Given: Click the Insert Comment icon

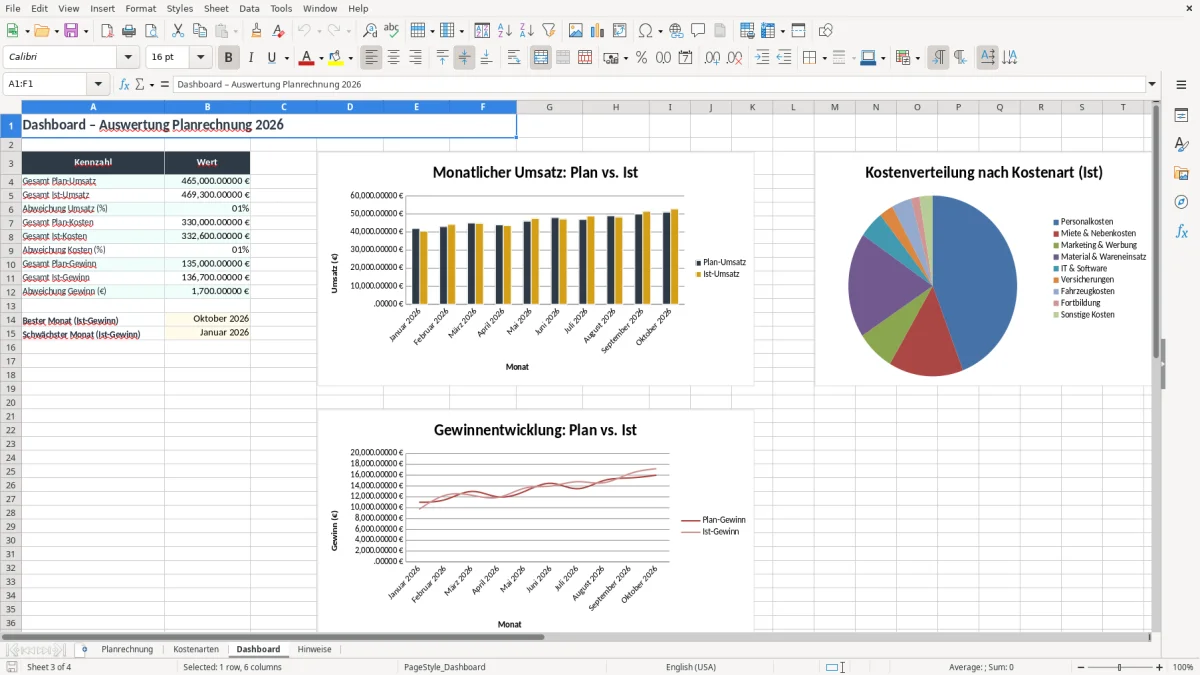Looking at the screenshot, I should pos(698,31).
